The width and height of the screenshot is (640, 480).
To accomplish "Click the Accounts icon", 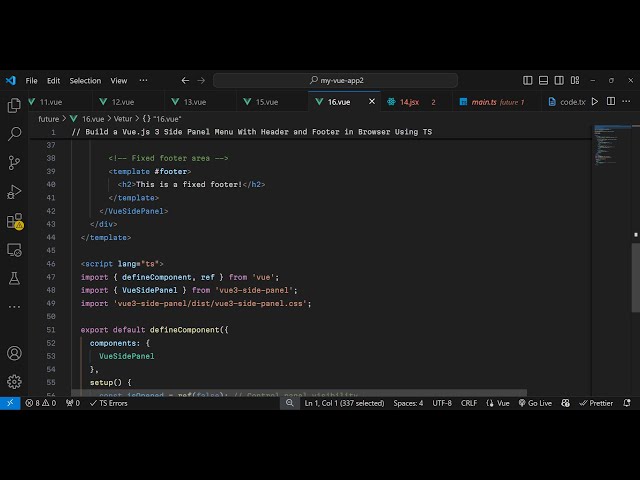I will pyautogui.click(x=14, y=353).
